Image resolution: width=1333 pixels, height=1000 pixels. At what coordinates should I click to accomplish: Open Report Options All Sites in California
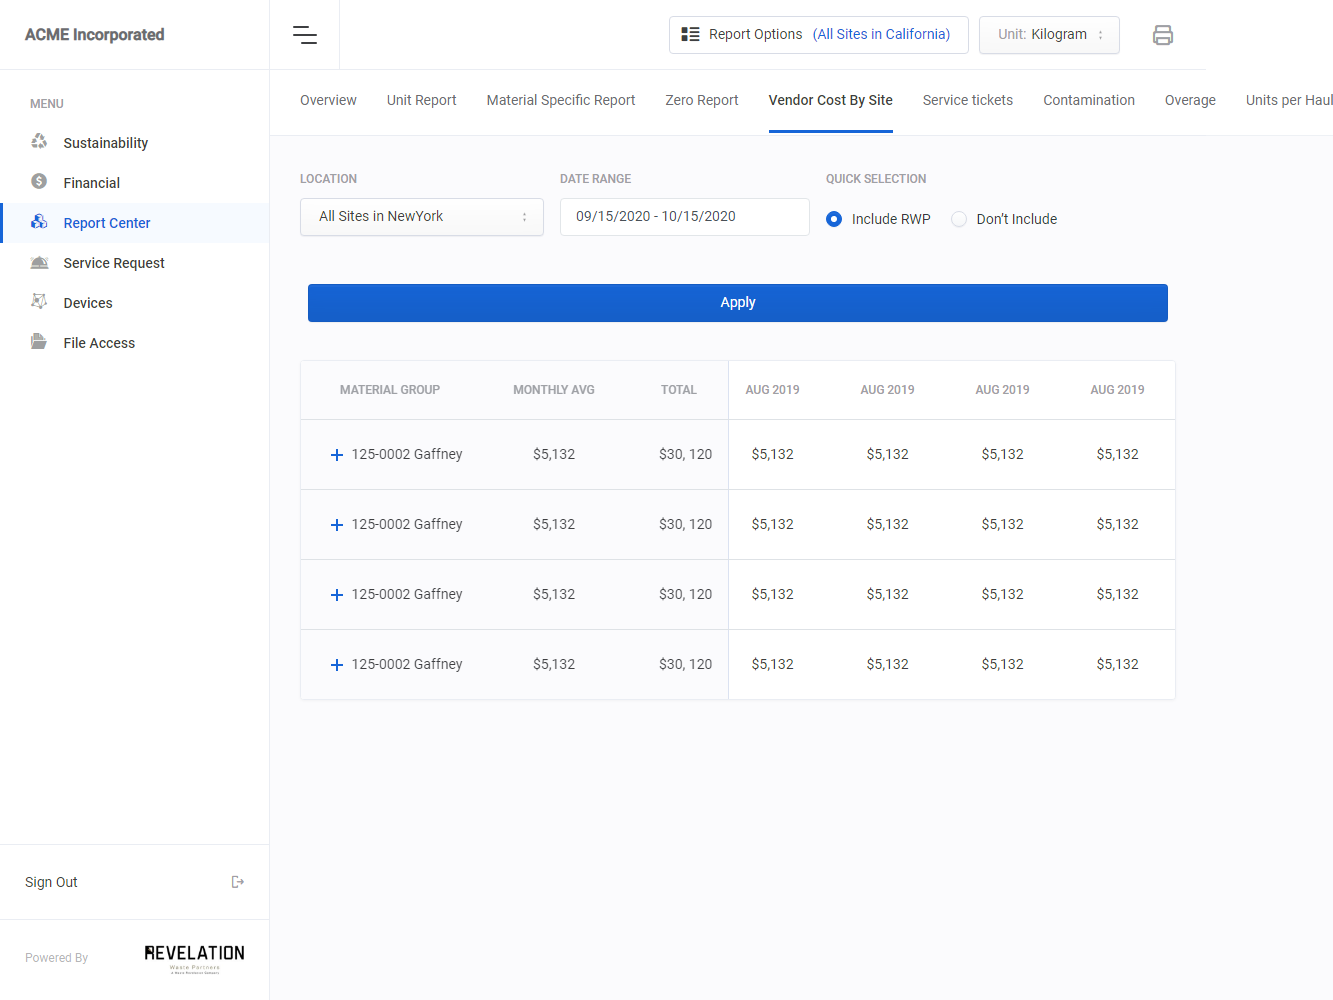pos(819,35)
